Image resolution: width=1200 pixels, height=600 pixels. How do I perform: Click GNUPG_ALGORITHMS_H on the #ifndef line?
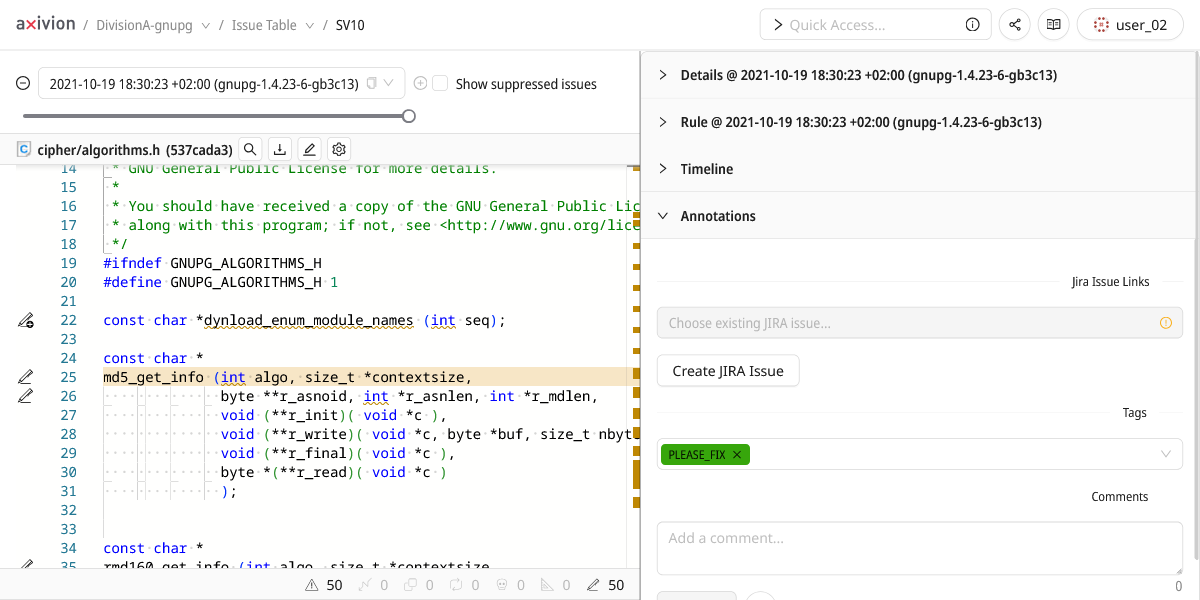pyautogui.click(x=246, y=263)
